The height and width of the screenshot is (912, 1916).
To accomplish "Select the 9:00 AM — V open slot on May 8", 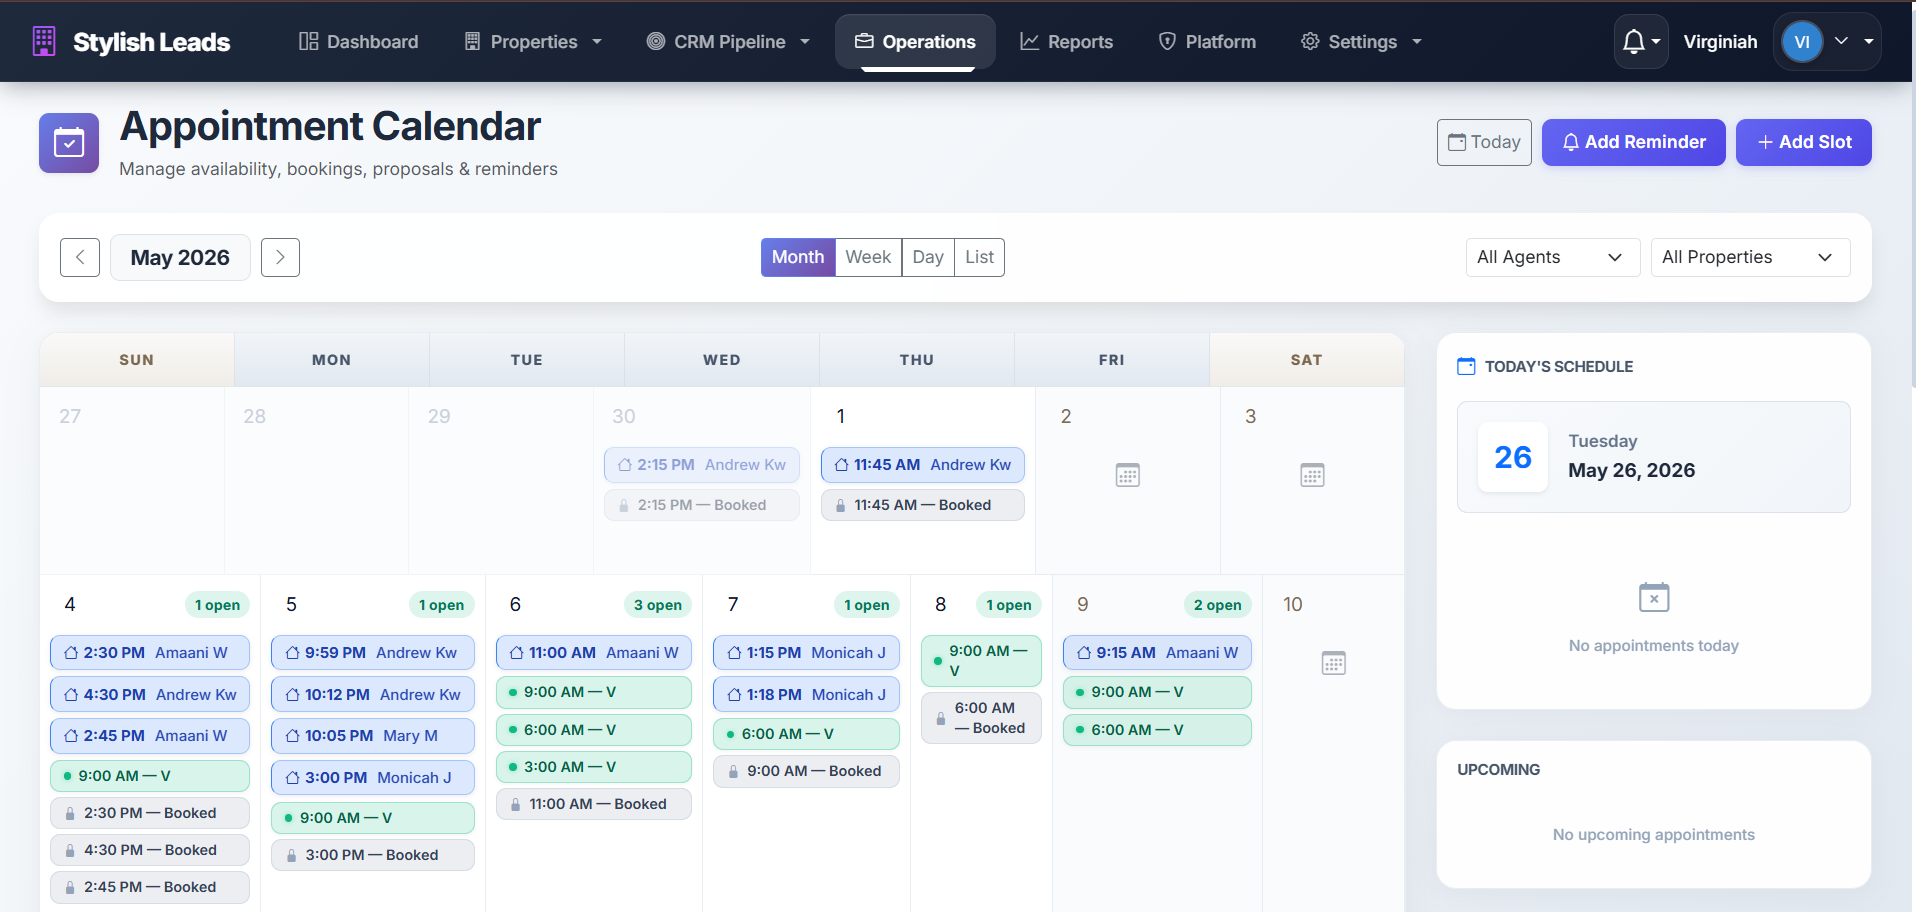I will coord(981,661).
